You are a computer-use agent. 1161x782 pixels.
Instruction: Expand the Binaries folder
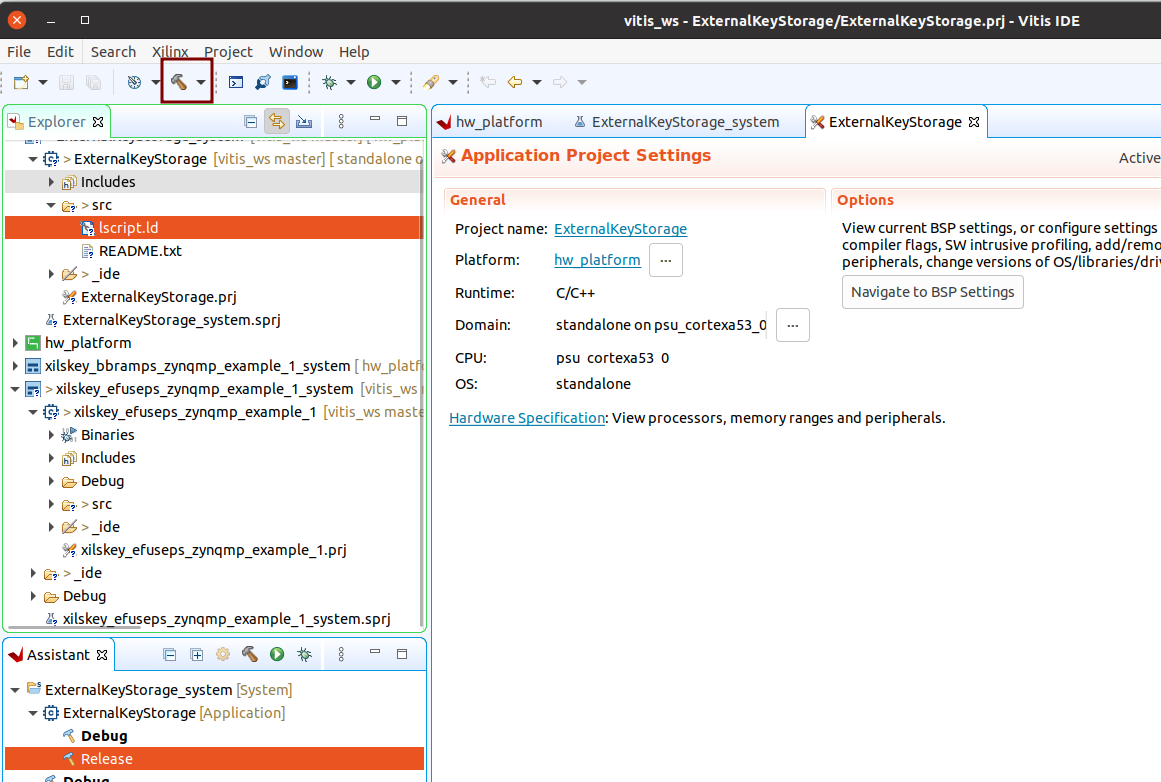click(x=51, y=435)
